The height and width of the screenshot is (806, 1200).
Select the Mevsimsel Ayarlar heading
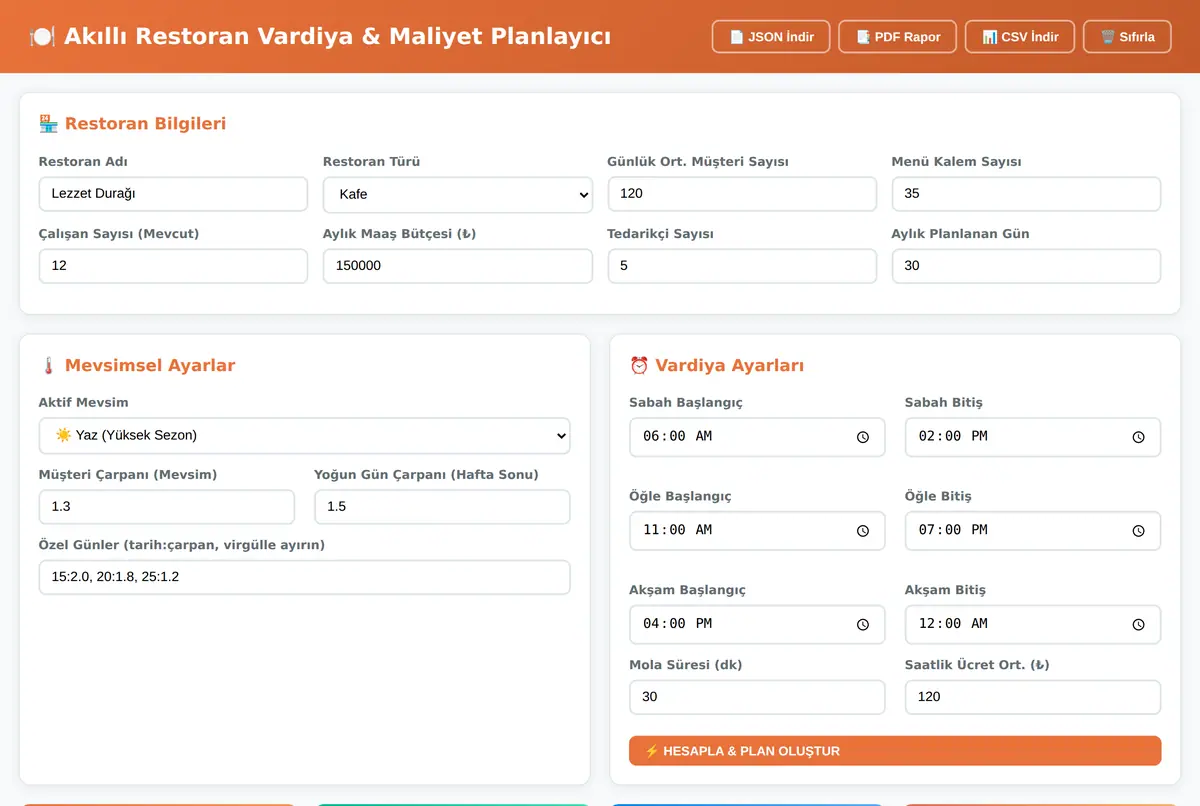pos(137,365)
